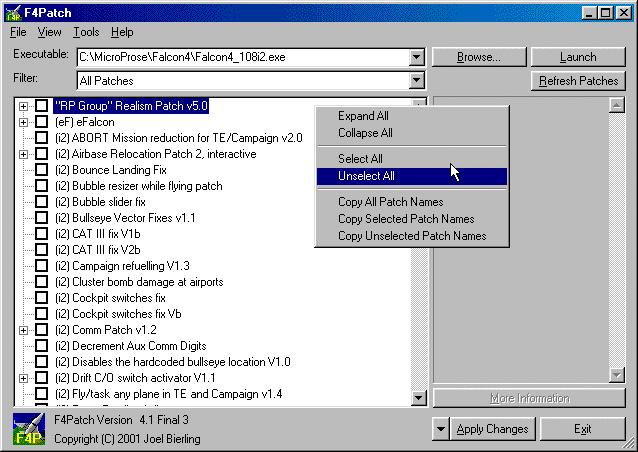
Task: Enable the Bounce Landing Fix checkbox
Action: click(41, 170)
